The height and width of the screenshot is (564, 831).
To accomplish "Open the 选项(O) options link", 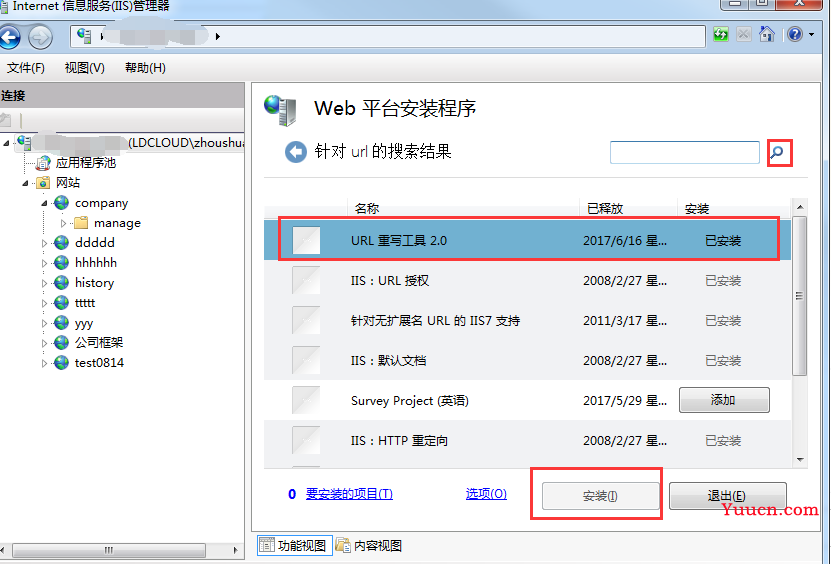I will click(x=486, y=494).
